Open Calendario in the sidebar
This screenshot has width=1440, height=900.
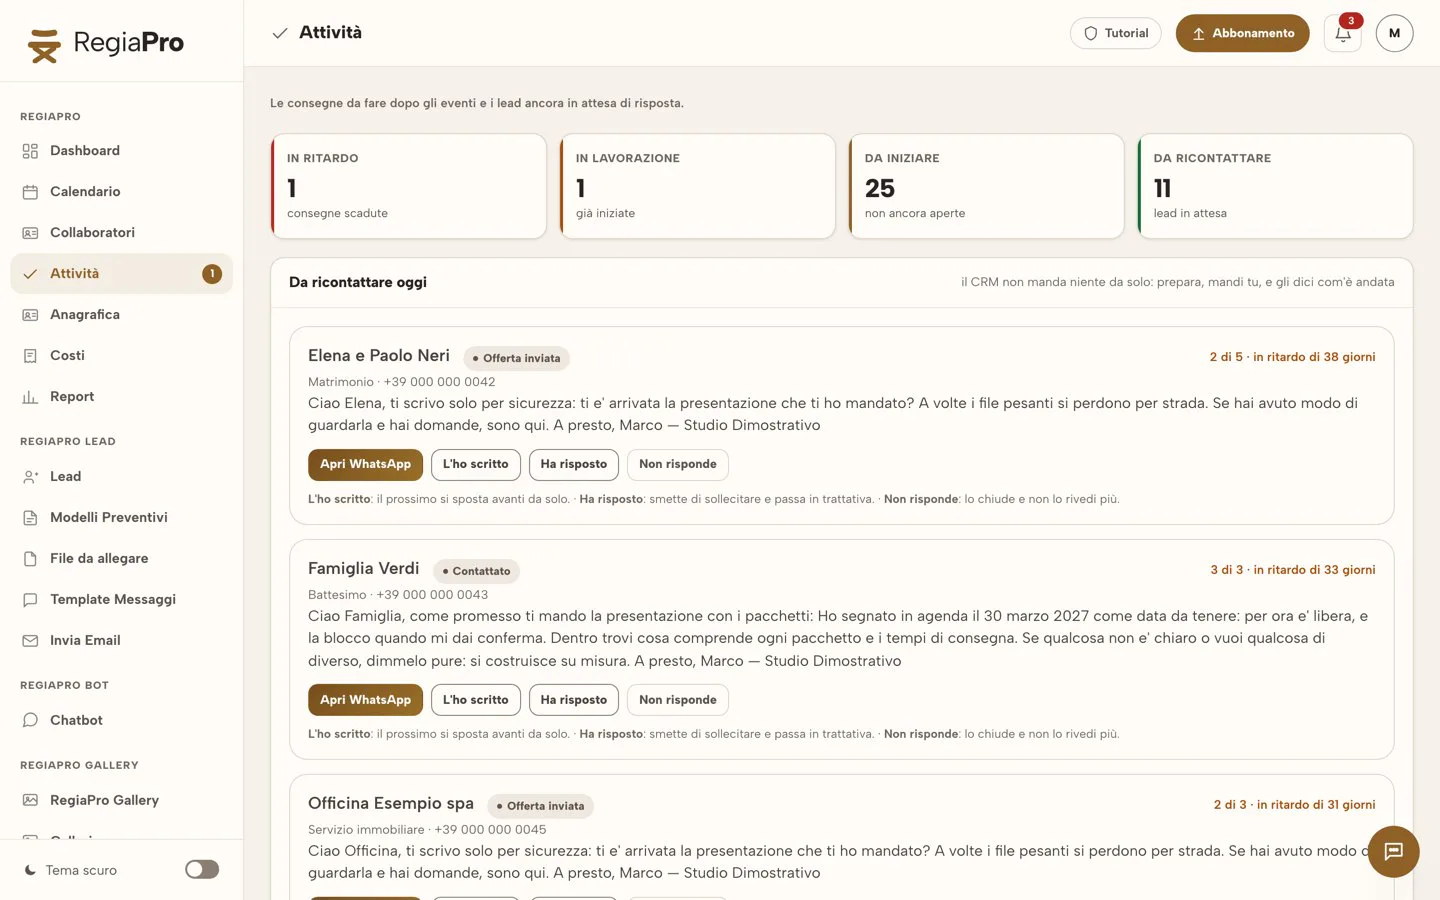(122, 192)
